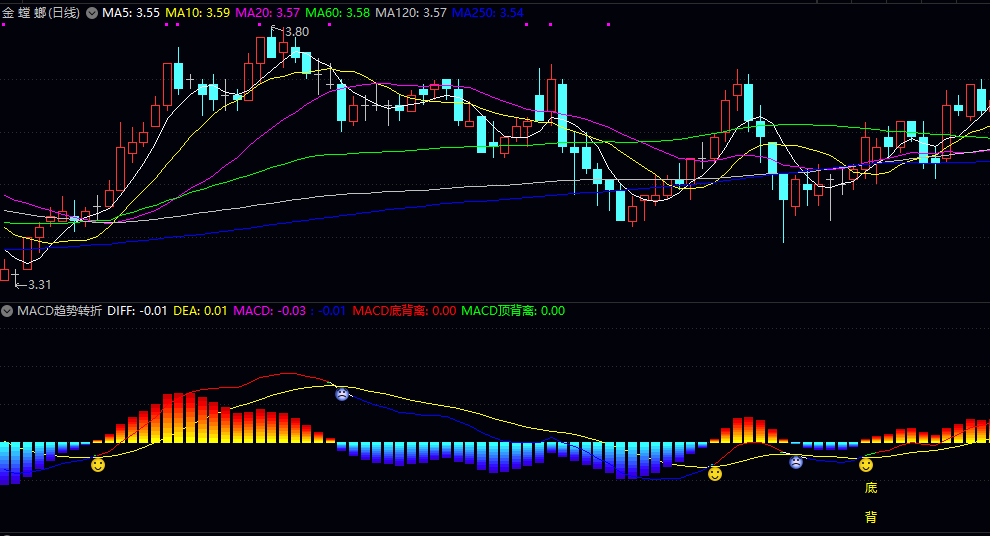This screenshot has width=990, height=536.
Task: Click the MACD顶背离 value label
Action: [x=512, y=311]
